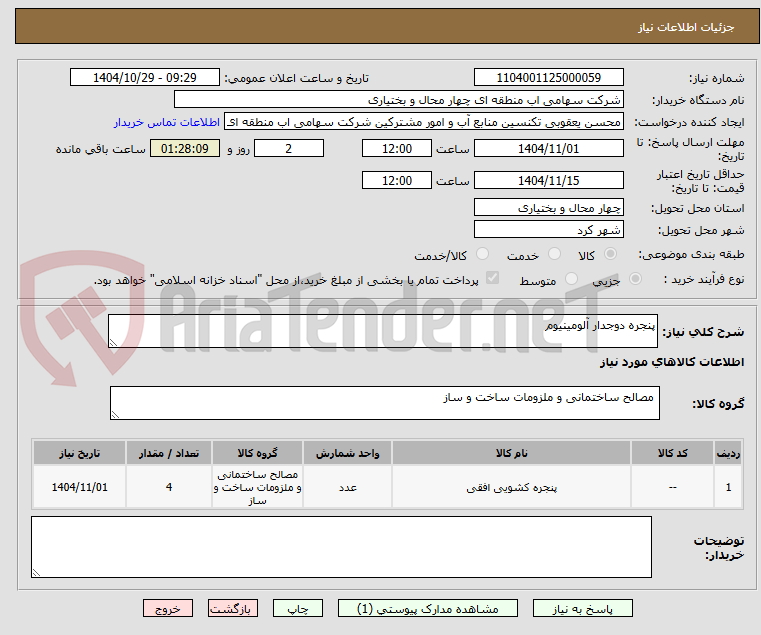The width and height of the screenshot is (761, 635).
Task: Click the خروج exit button
Action: tap(168, 608)
